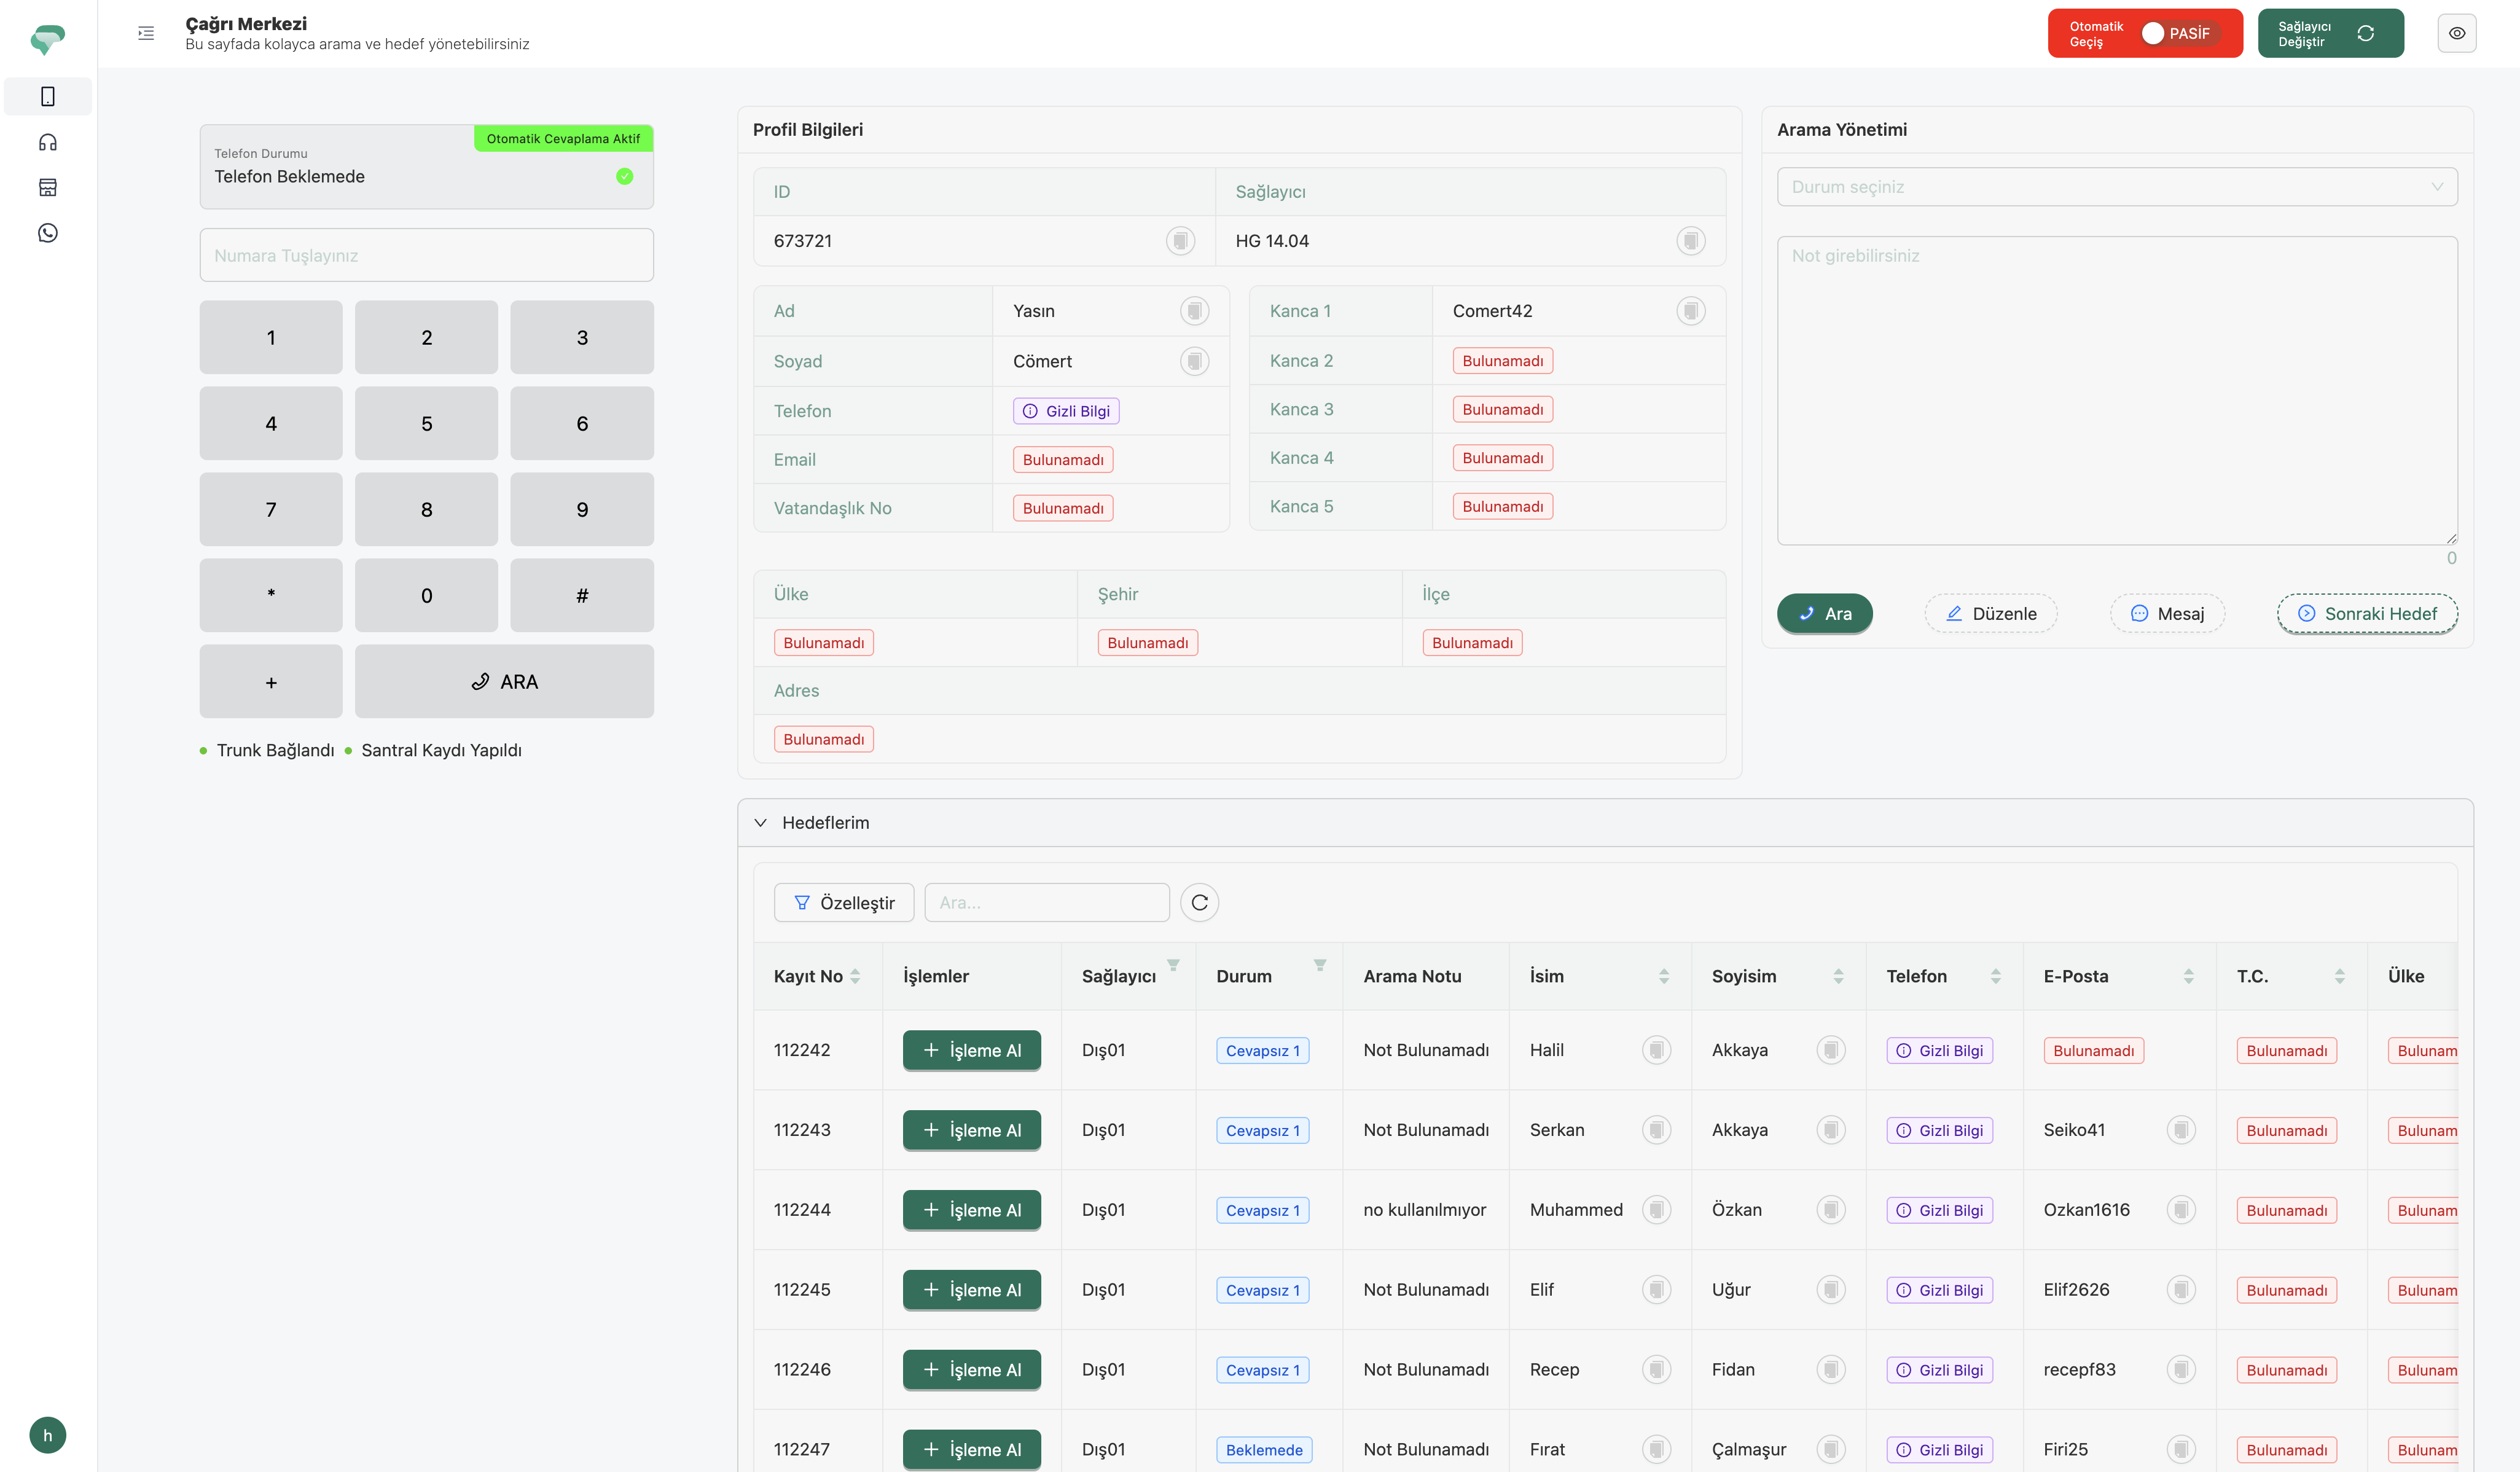Click İşleme Al for record 112242

pyautogui.click(x=971, y=1050)
